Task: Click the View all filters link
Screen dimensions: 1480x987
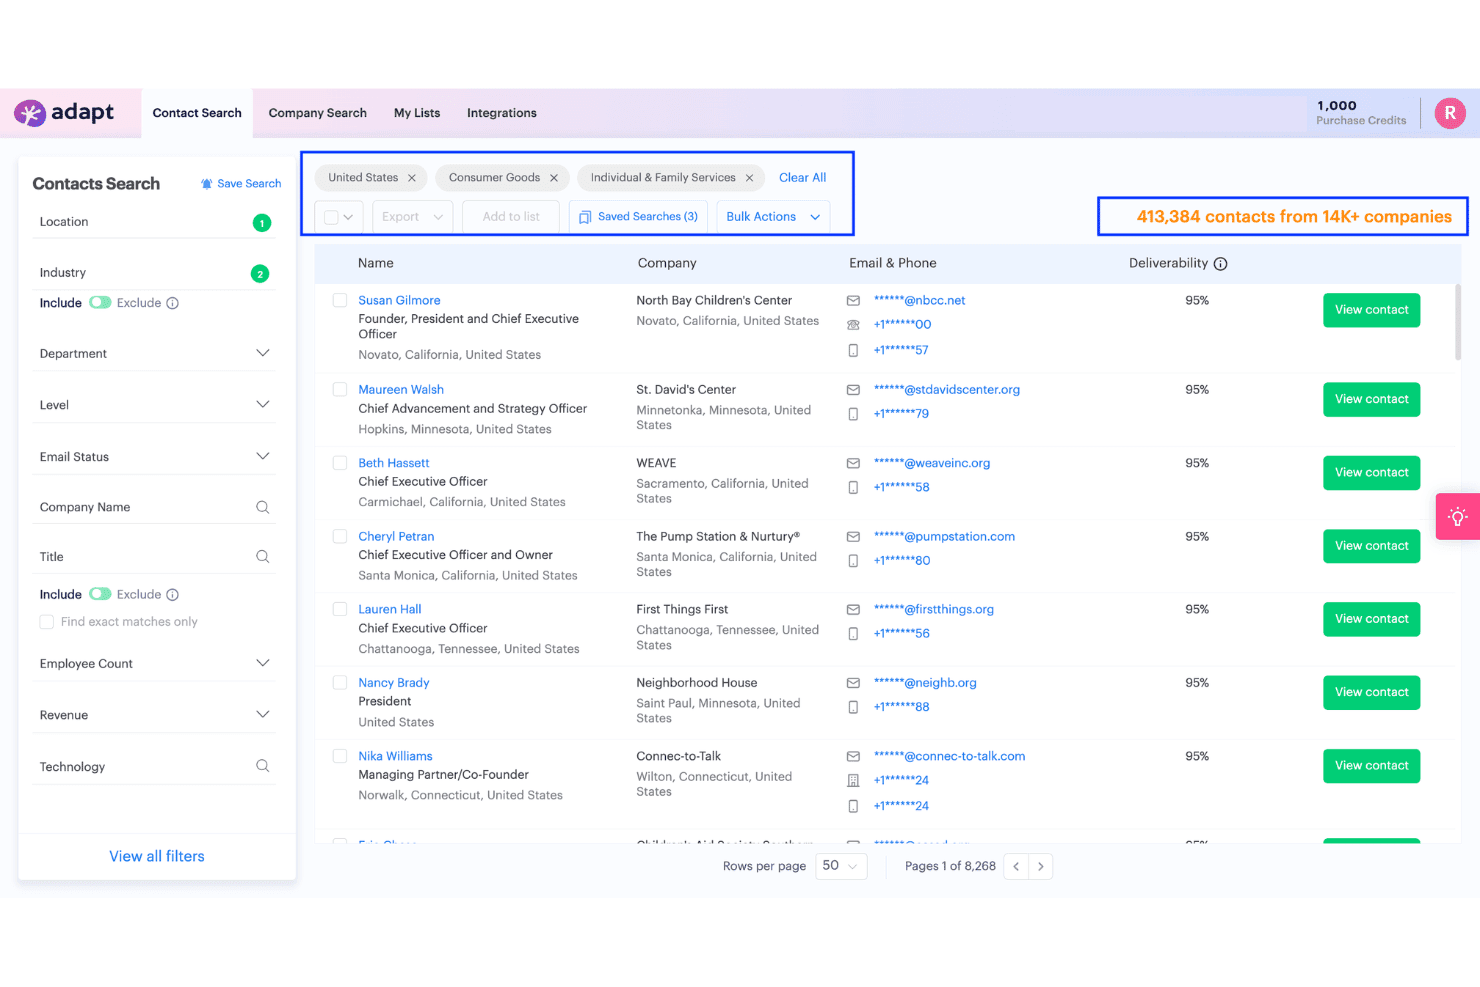Action: [157, 857]
